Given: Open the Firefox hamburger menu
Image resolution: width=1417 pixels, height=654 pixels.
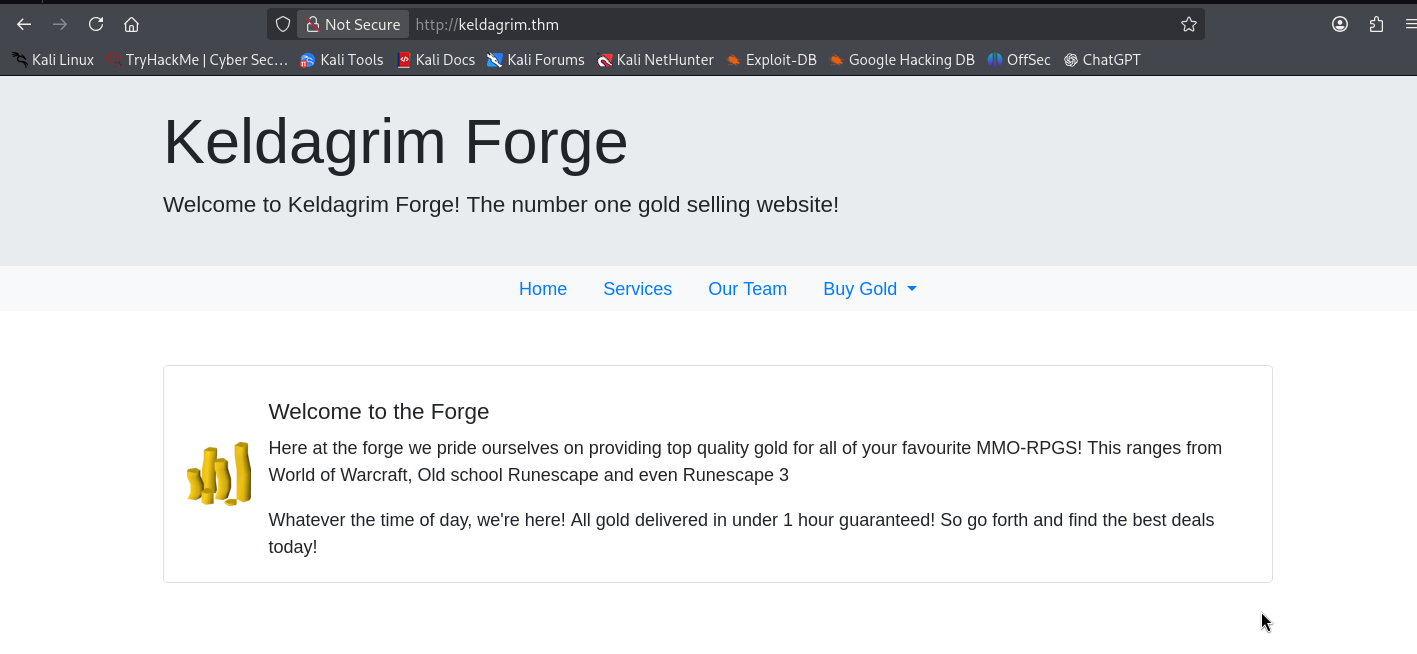Looking at the screenshot, I should click(1410, 24).
